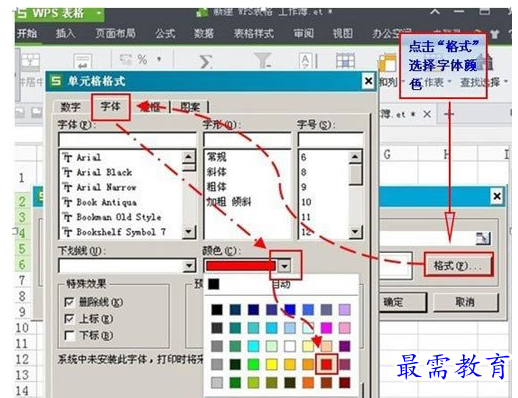Close the 单元格格式 dialog
Screen dimensions: 518x398
[x=368, y=81]
